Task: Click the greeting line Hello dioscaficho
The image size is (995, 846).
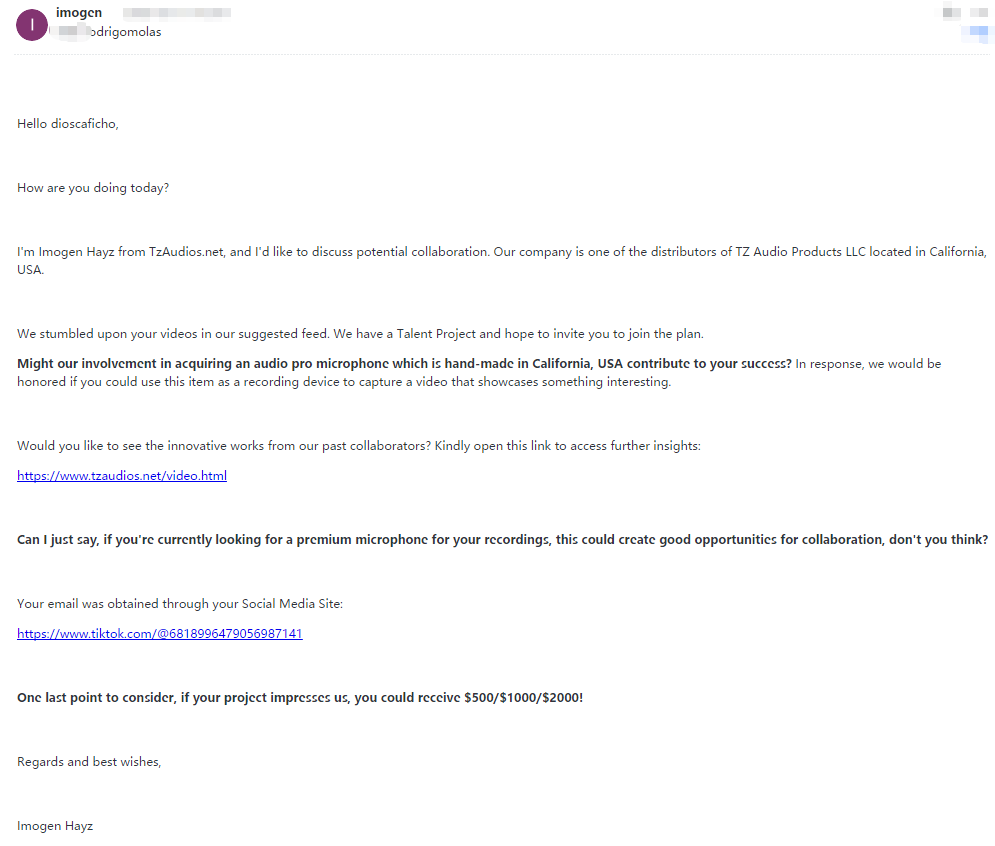Action: [68, 124]
